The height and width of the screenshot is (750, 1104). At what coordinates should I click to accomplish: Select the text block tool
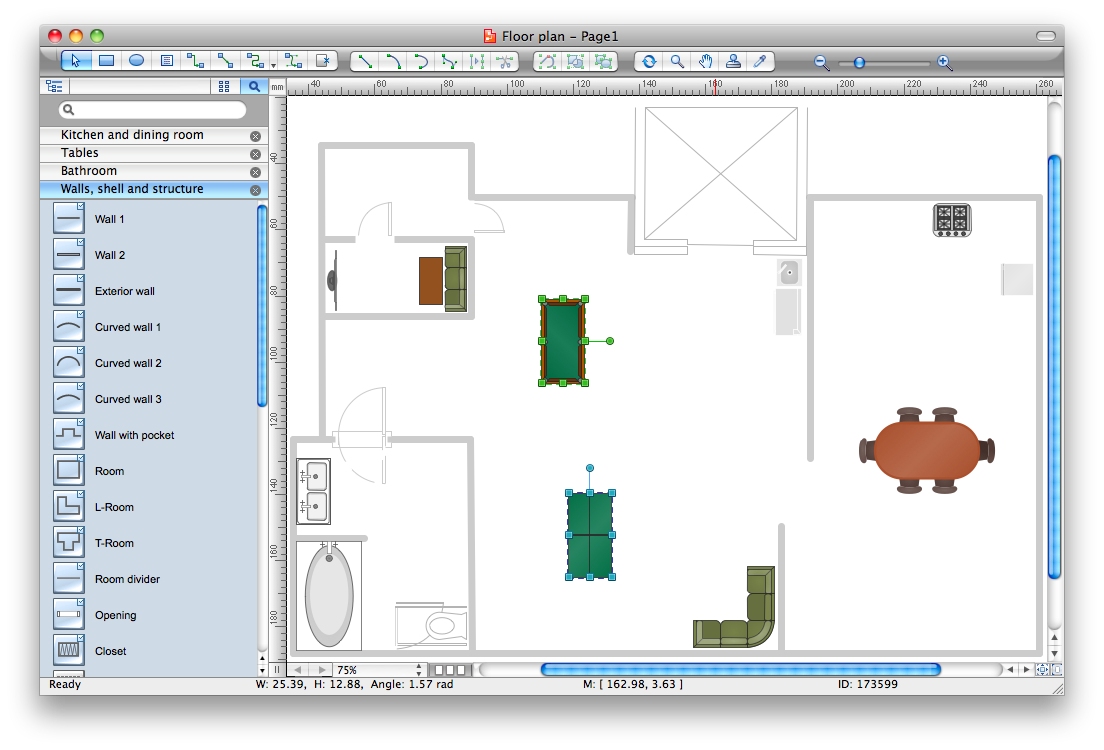click(166, 60)
